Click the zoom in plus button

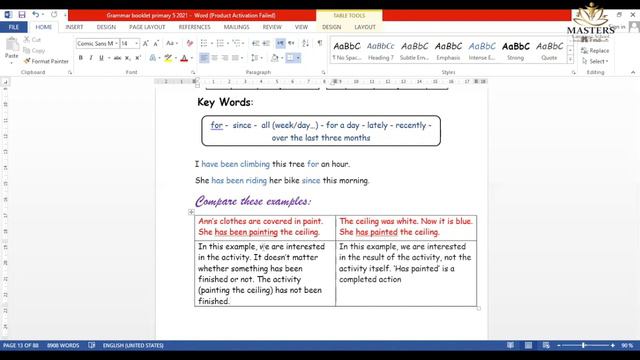[613, 345]
